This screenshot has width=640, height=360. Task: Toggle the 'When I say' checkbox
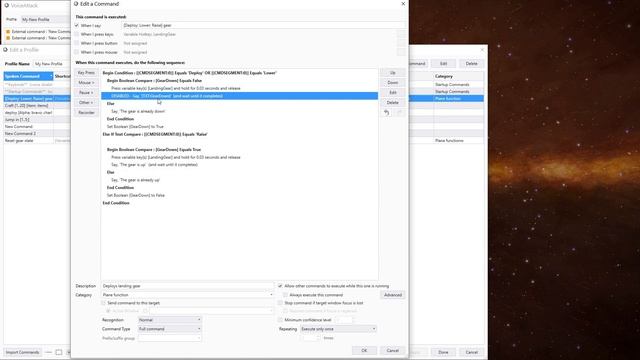point(77,25)
